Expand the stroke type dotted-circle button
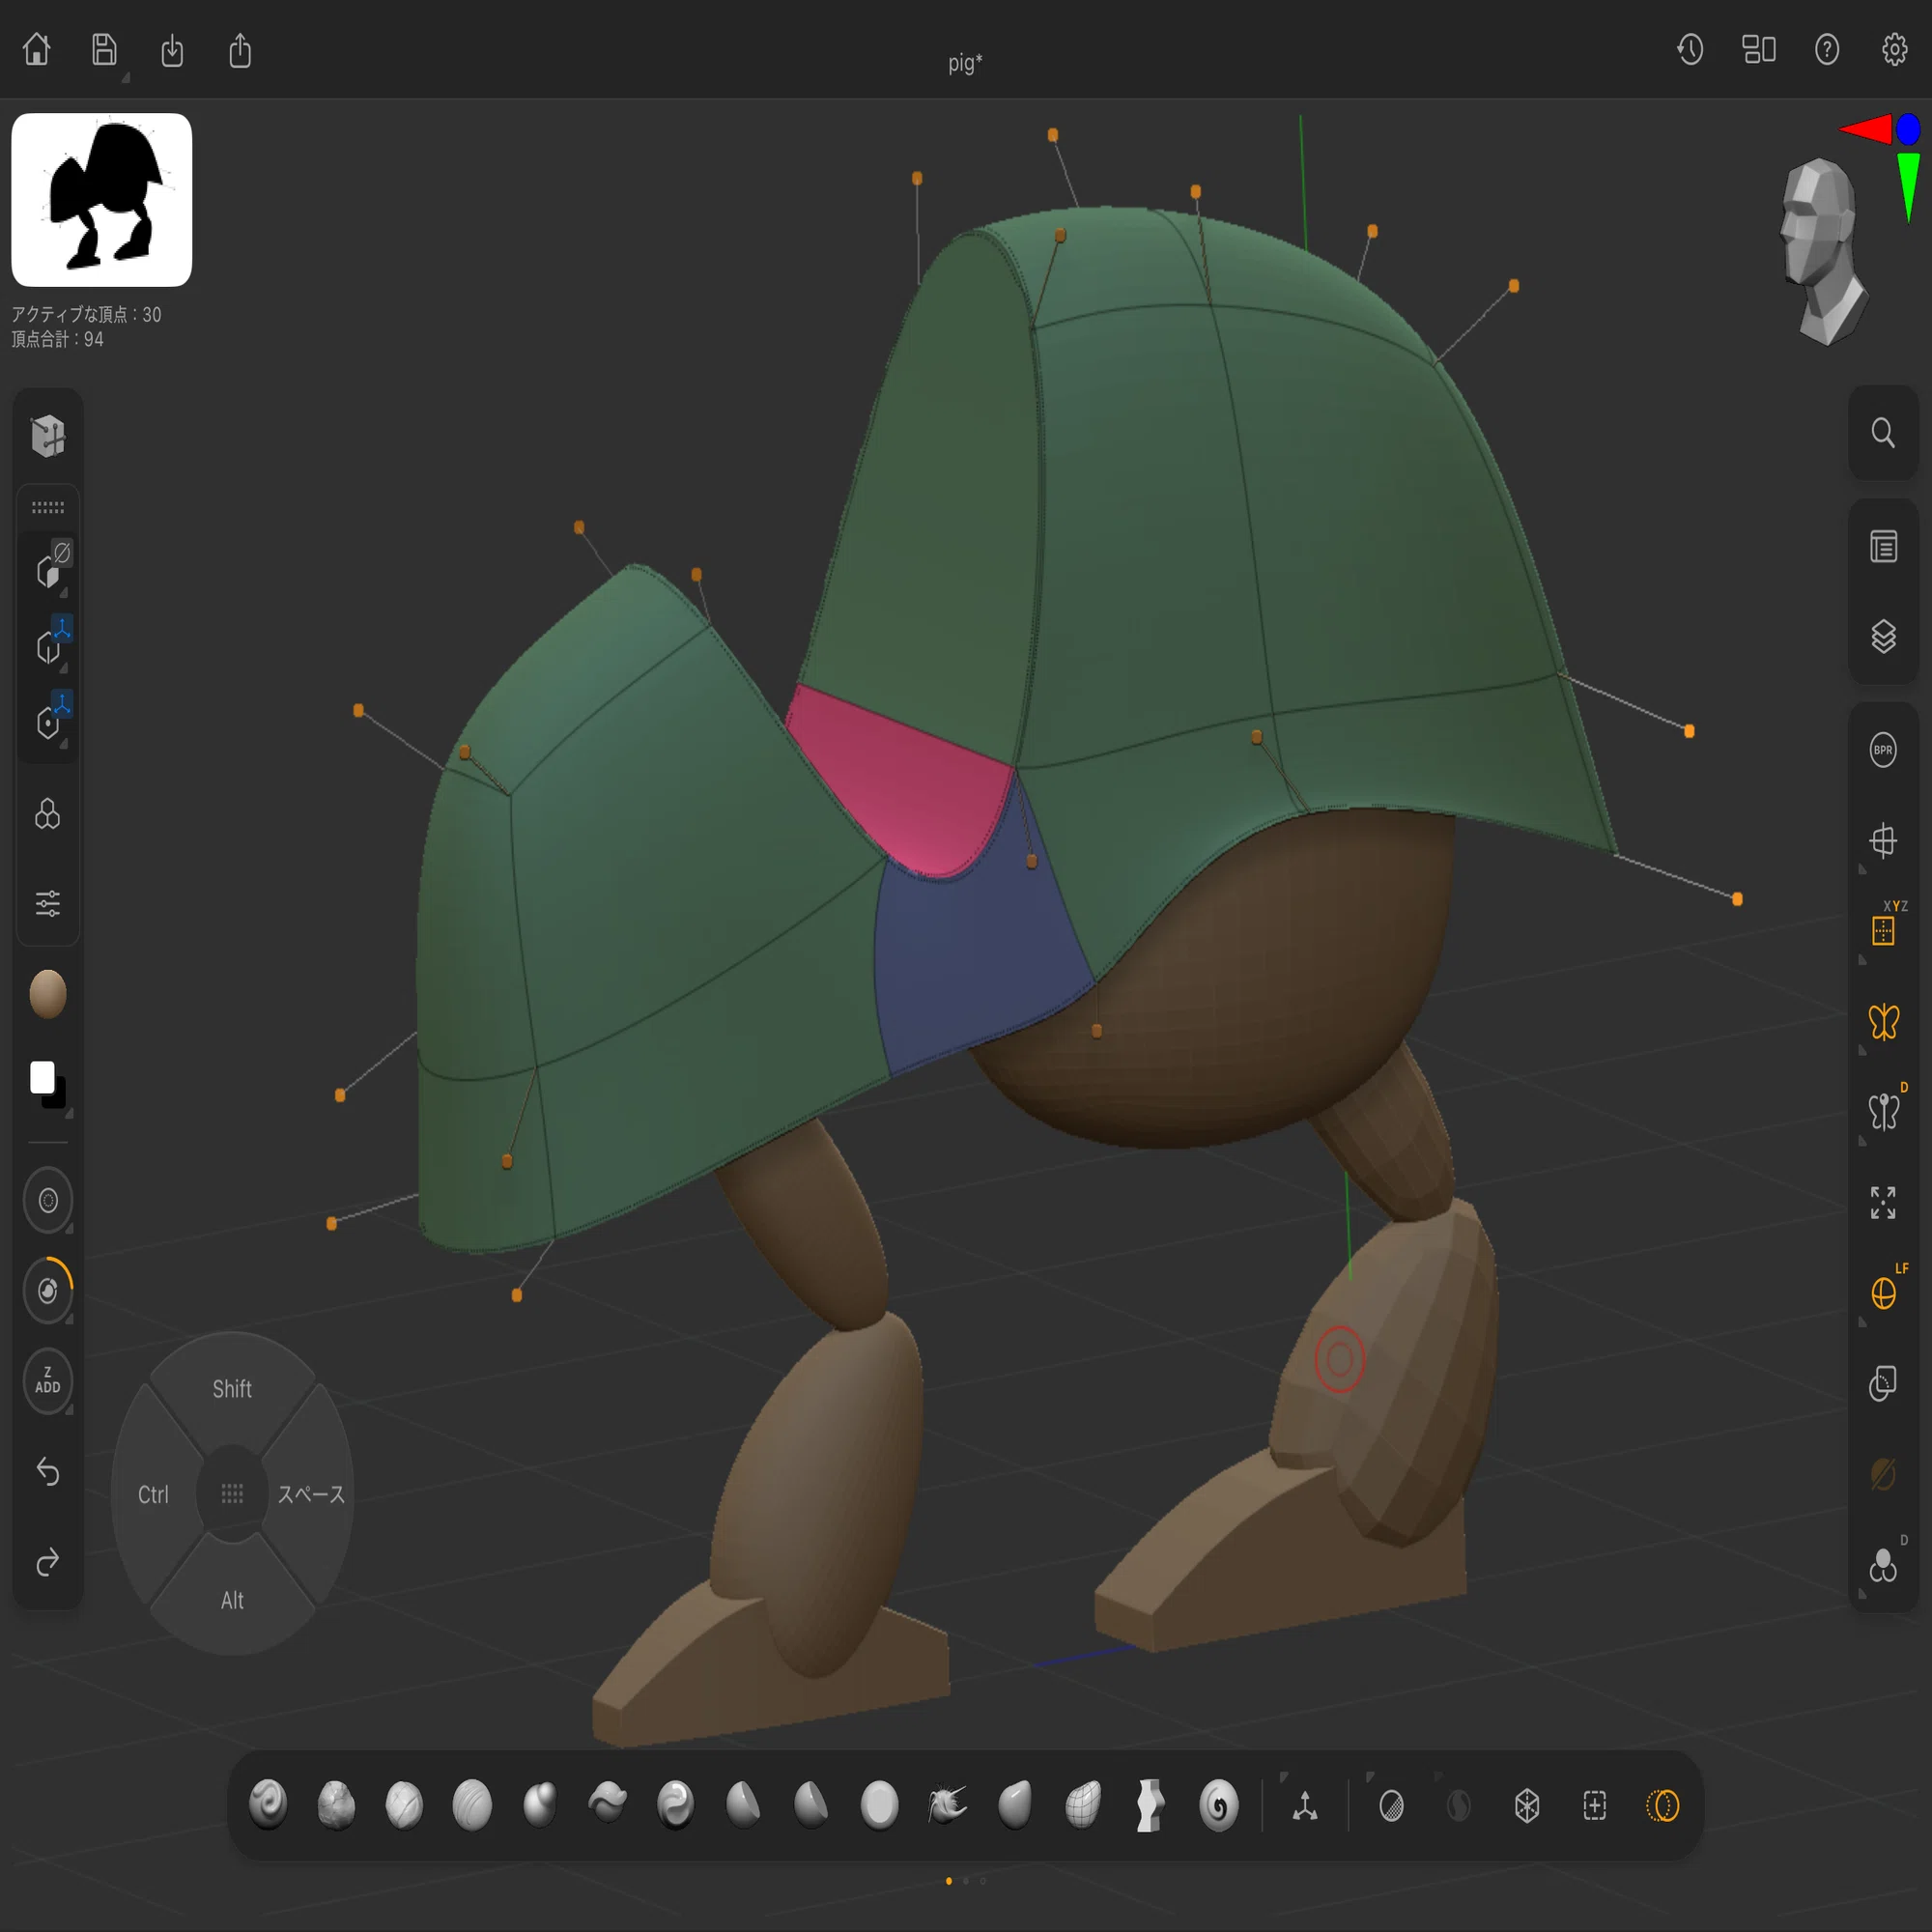The width and height of the screenshot is (1932, 1932). pos(47,1200)
